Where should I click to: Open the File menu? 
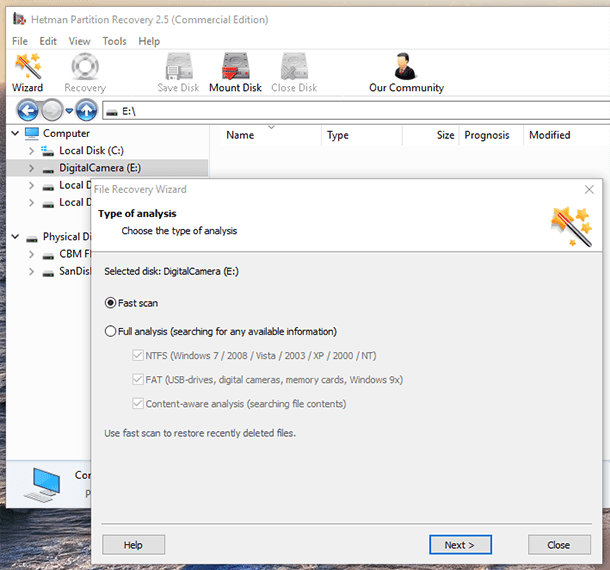[x=20, y=41]
